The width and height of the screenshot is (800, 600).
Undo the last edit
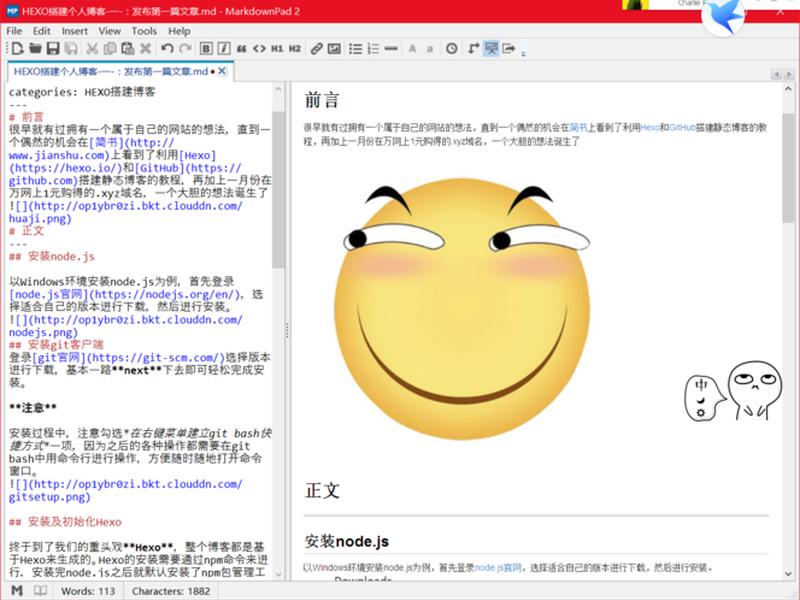167,48
